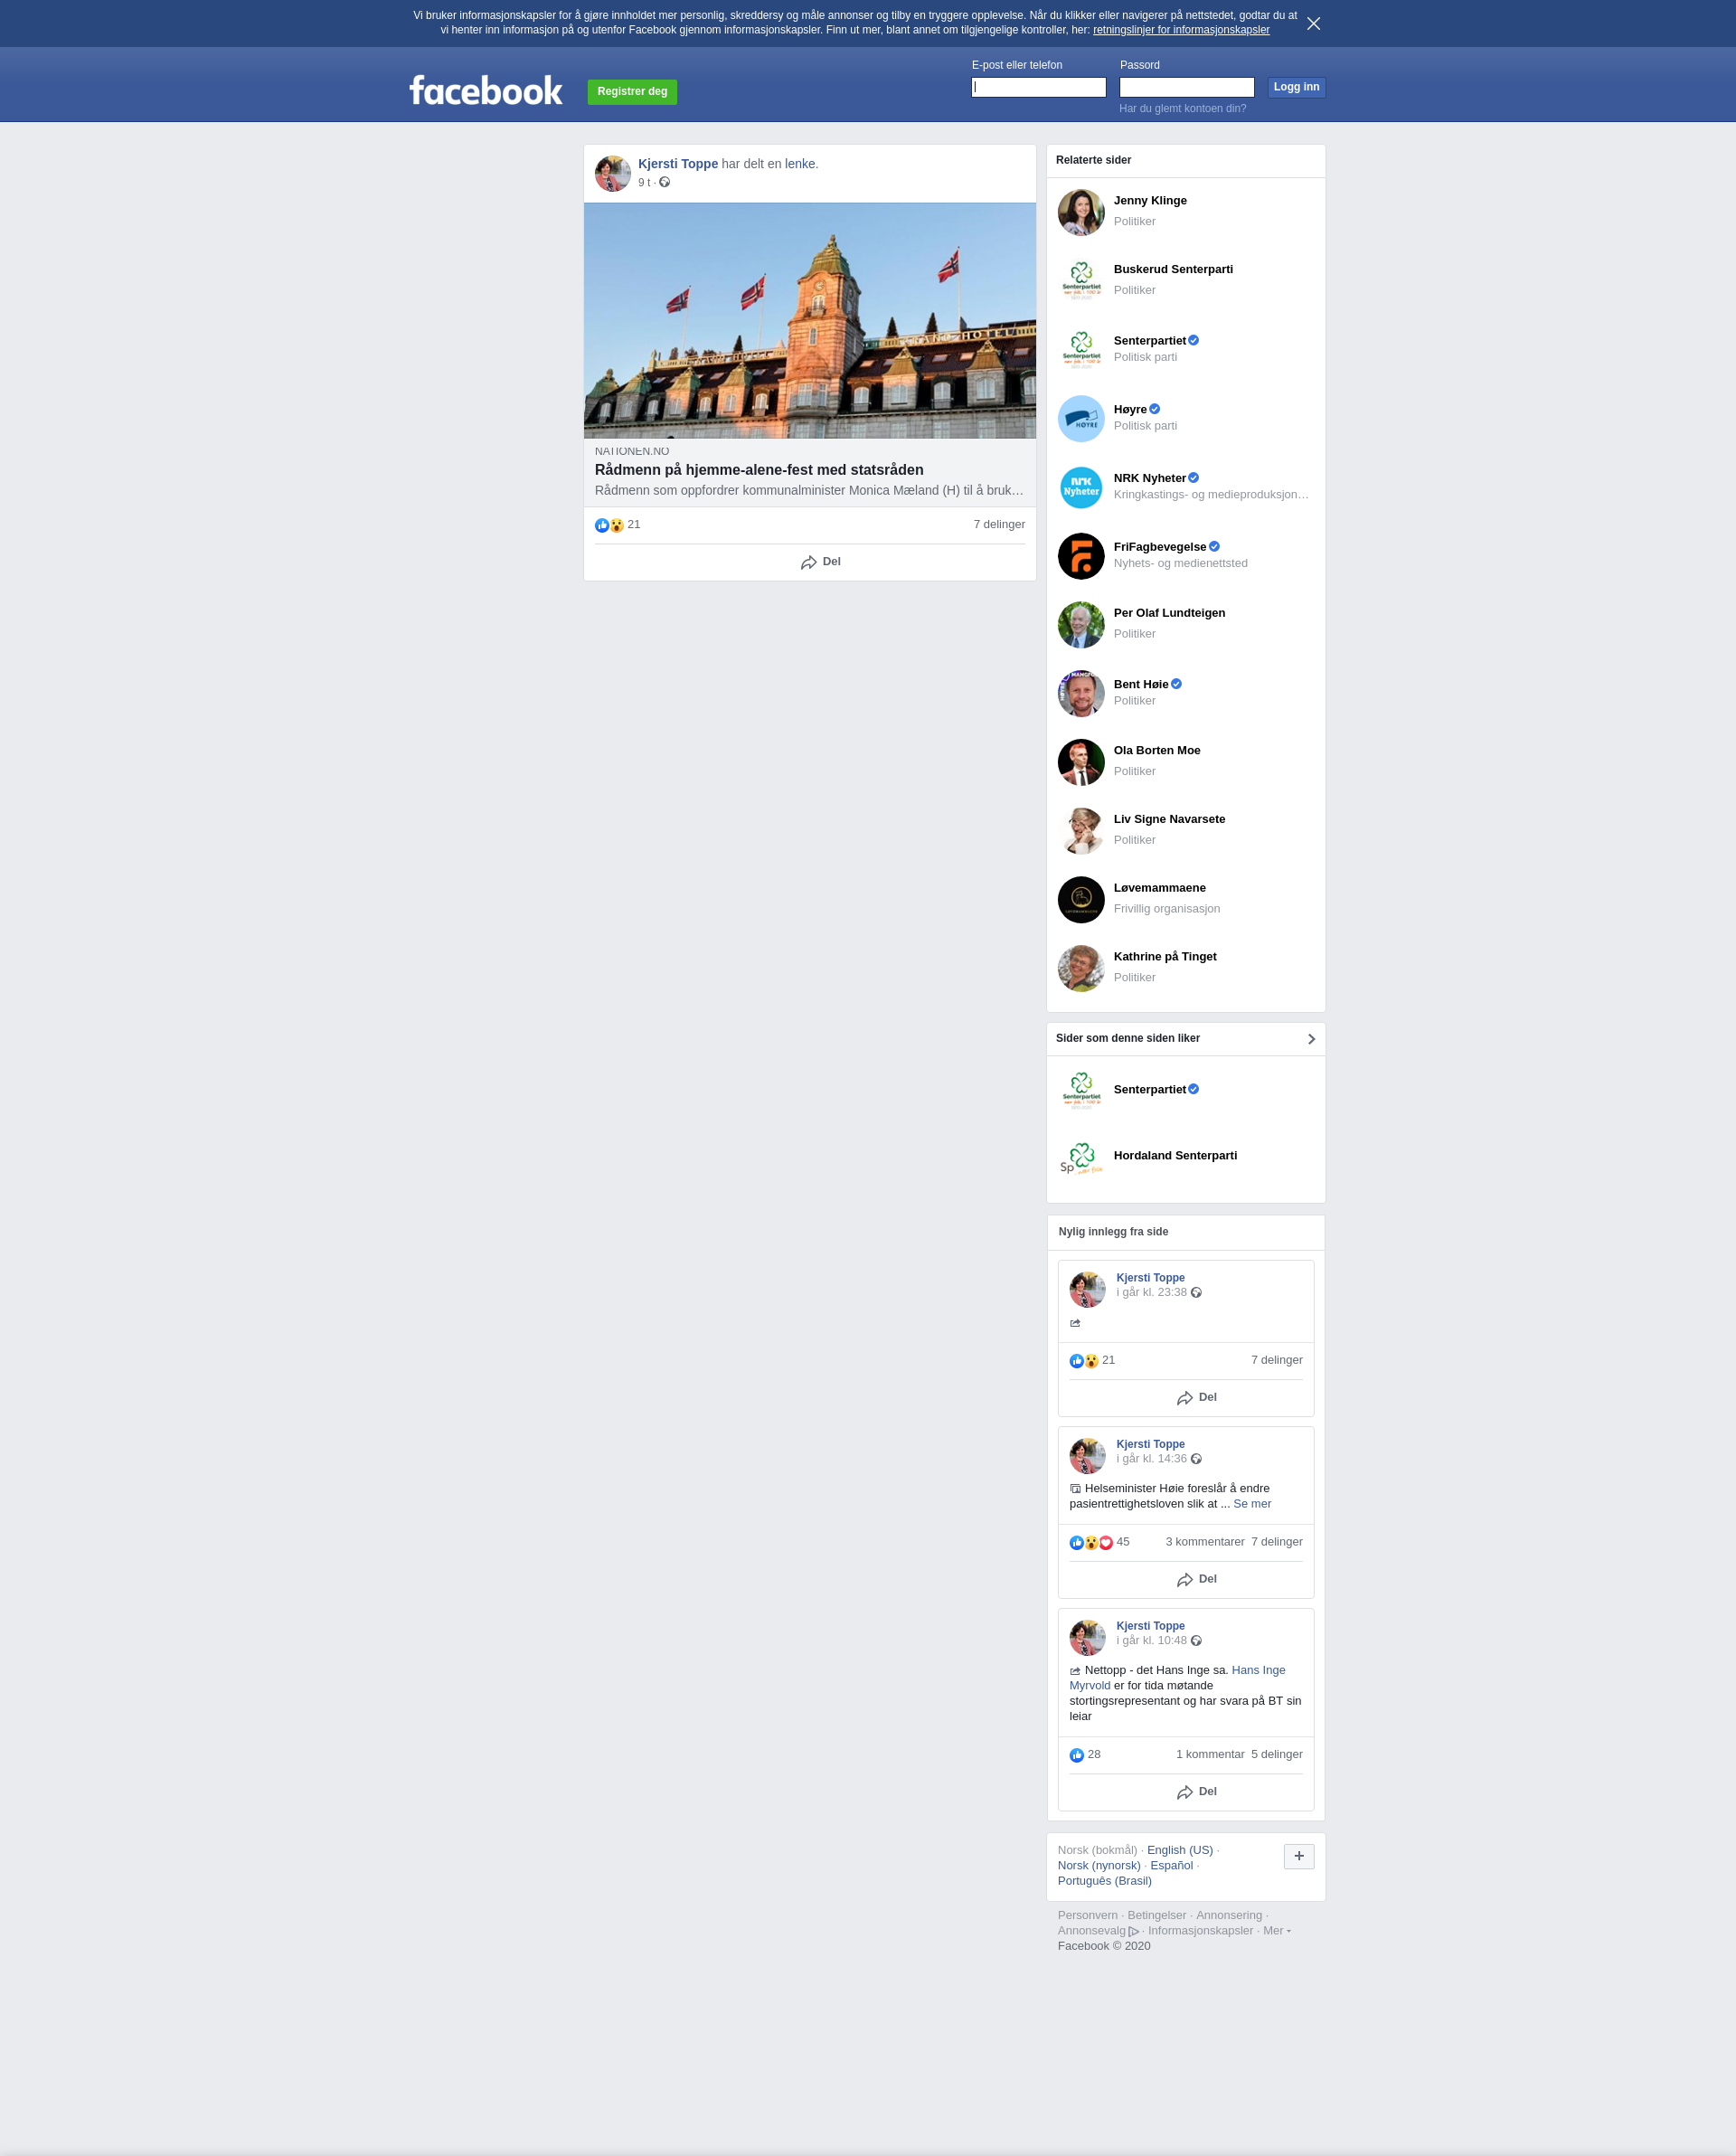This screenshot has width=1736, height=2156.
Task: Open Liv Signe Navarsete avatar
Action: point(1081,831)
